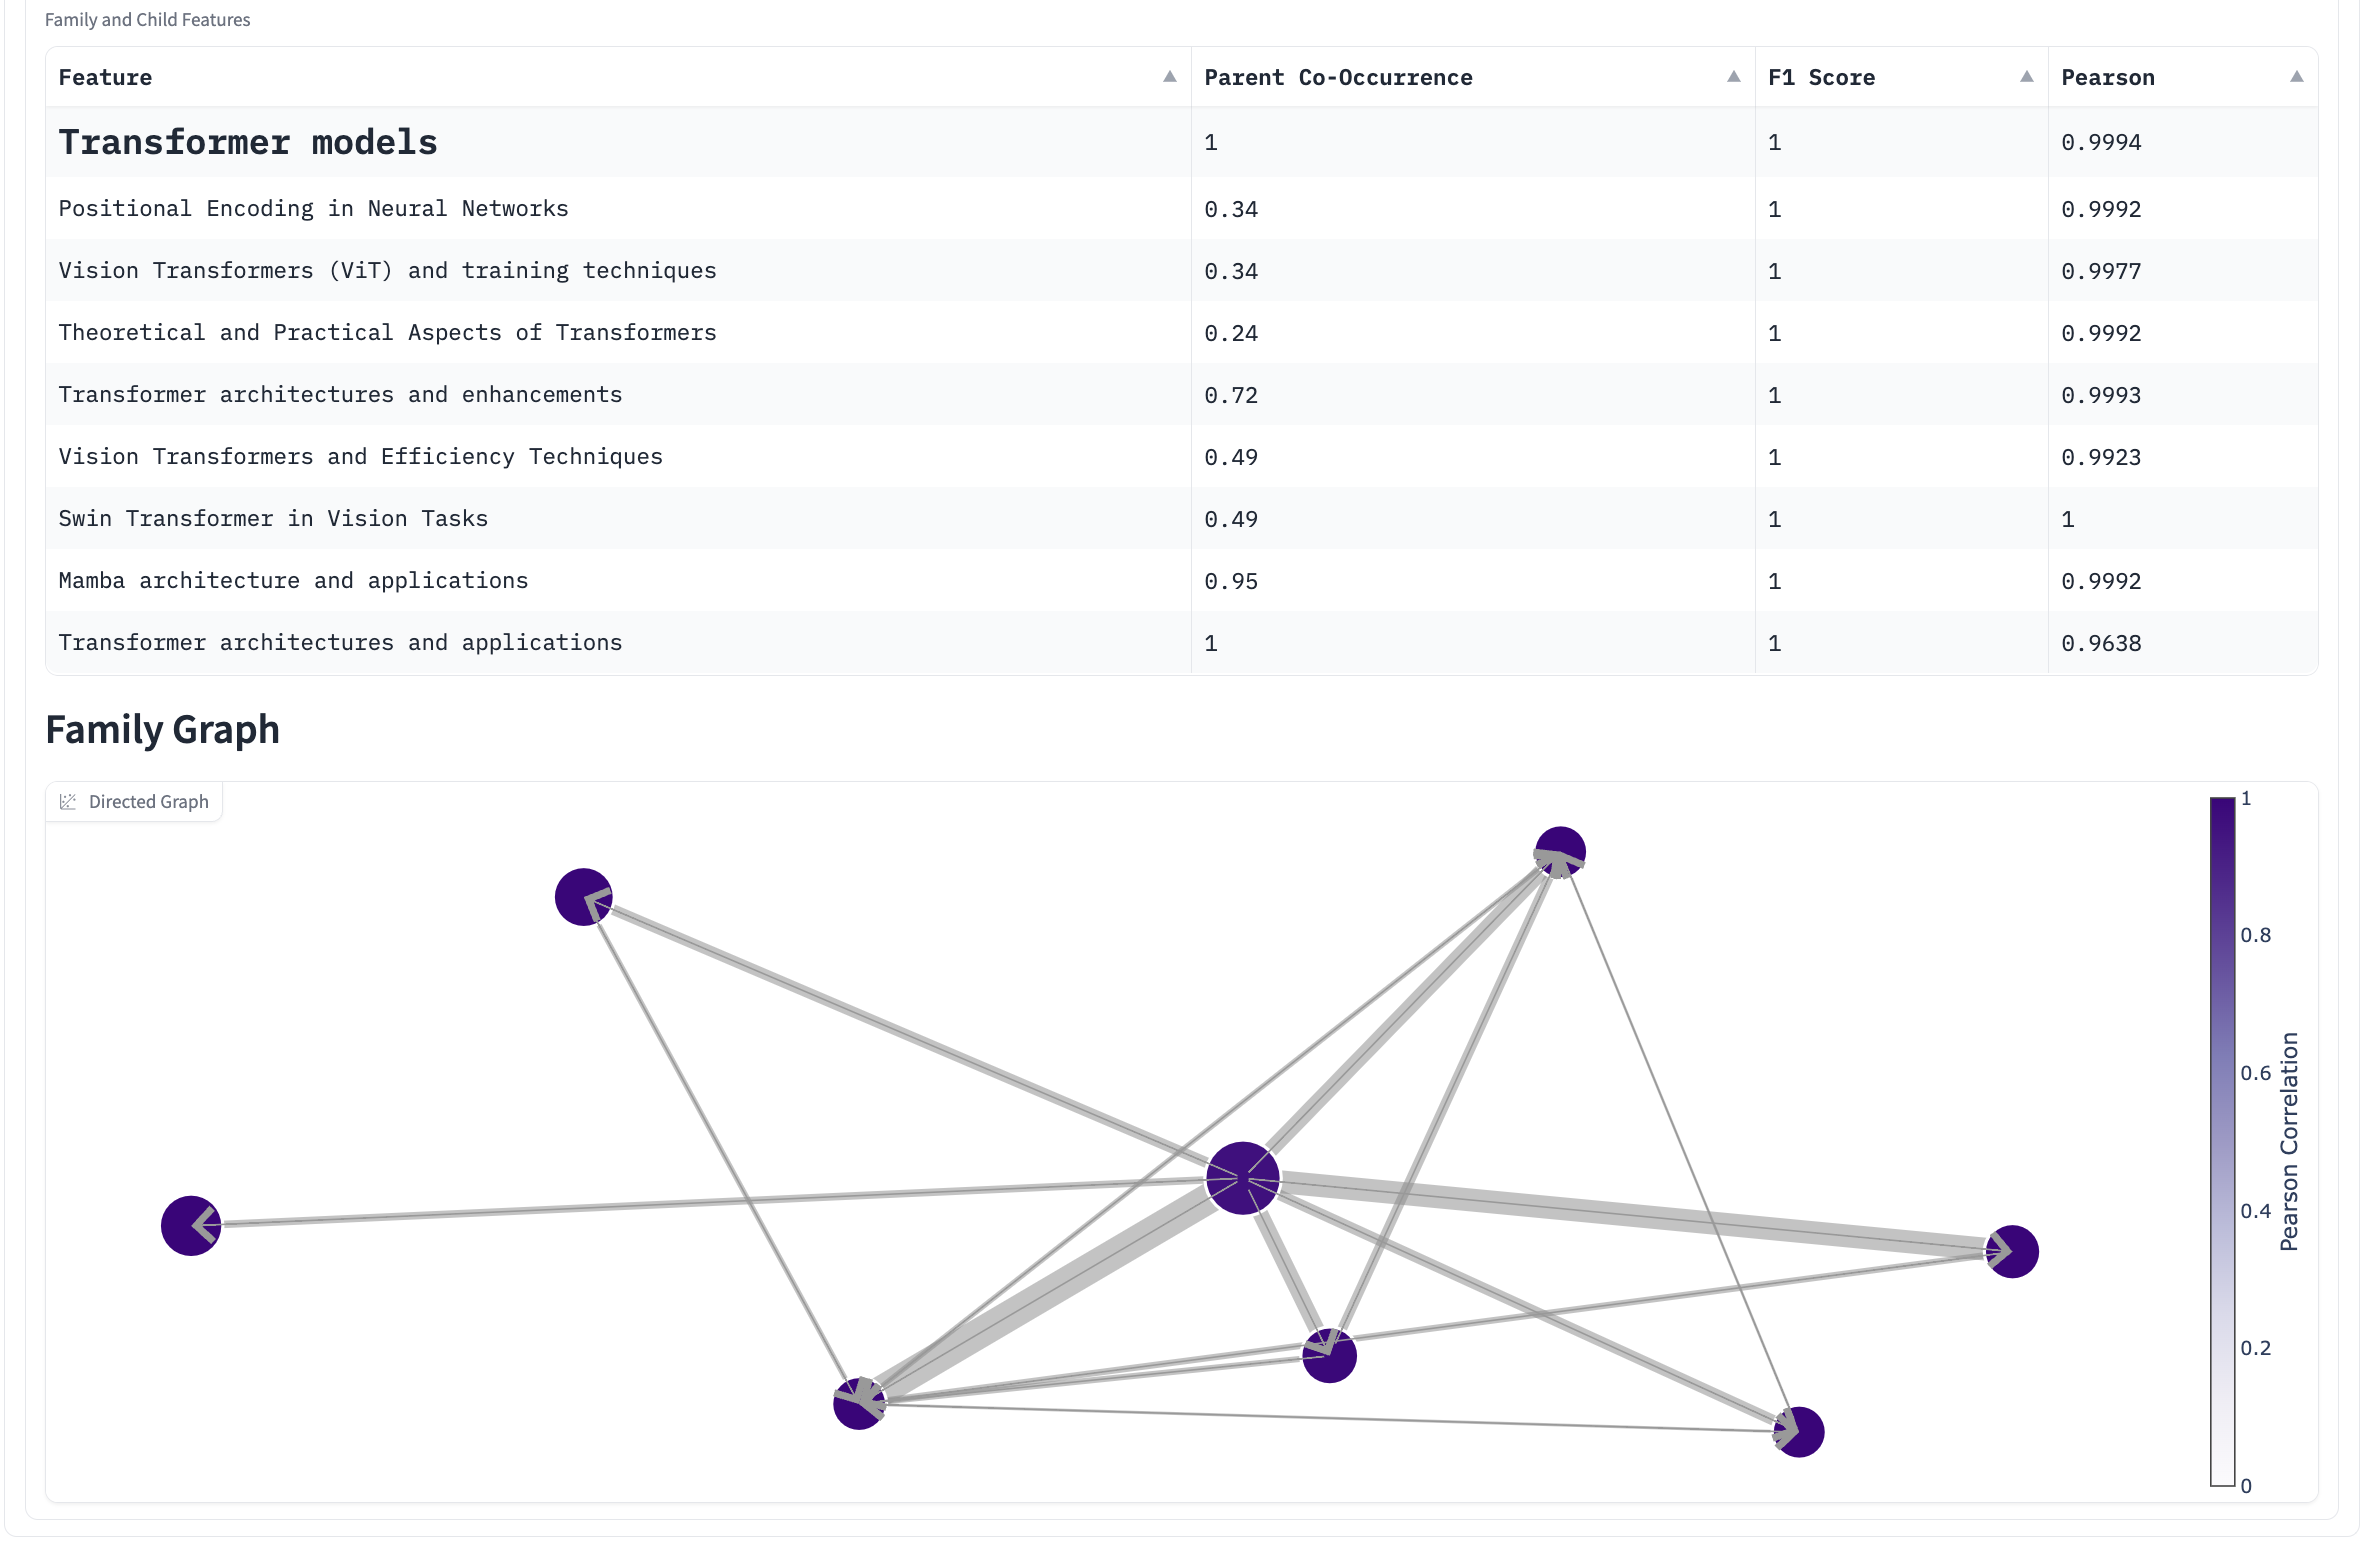Select the Mamba architecture and applications row

[x=293, y=581]
